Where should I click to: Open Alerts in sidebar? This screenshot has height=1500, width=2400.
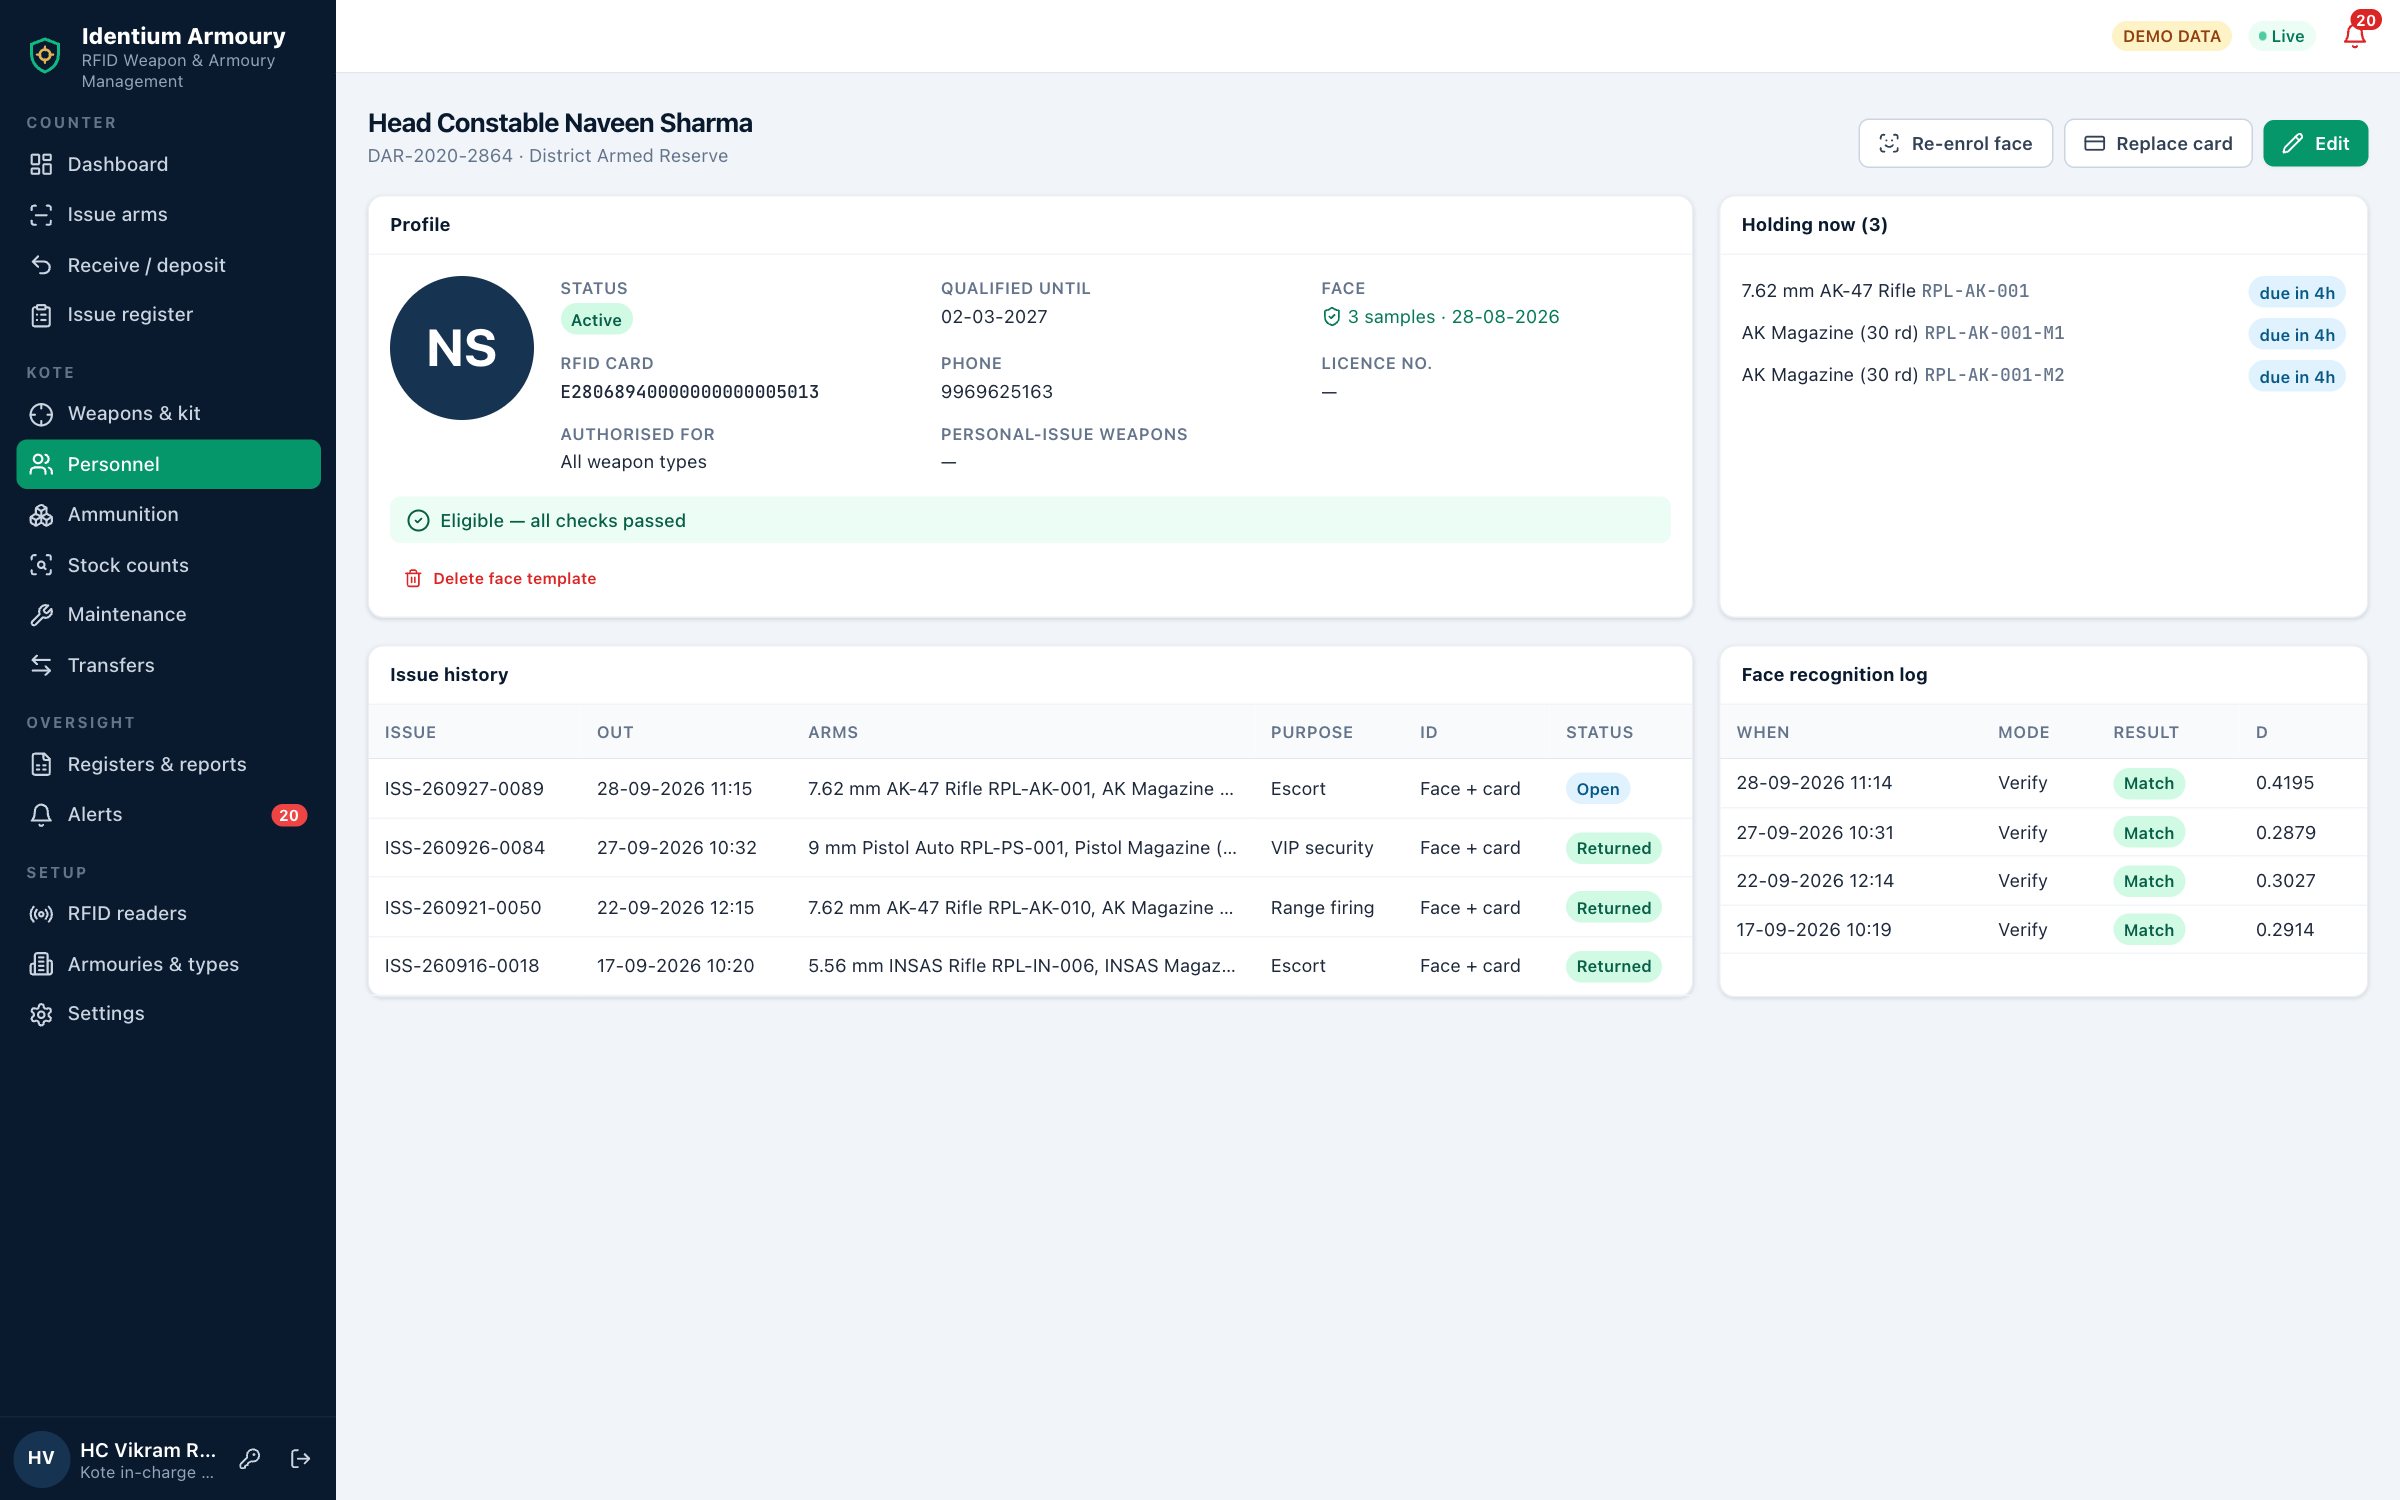point(168,814)
